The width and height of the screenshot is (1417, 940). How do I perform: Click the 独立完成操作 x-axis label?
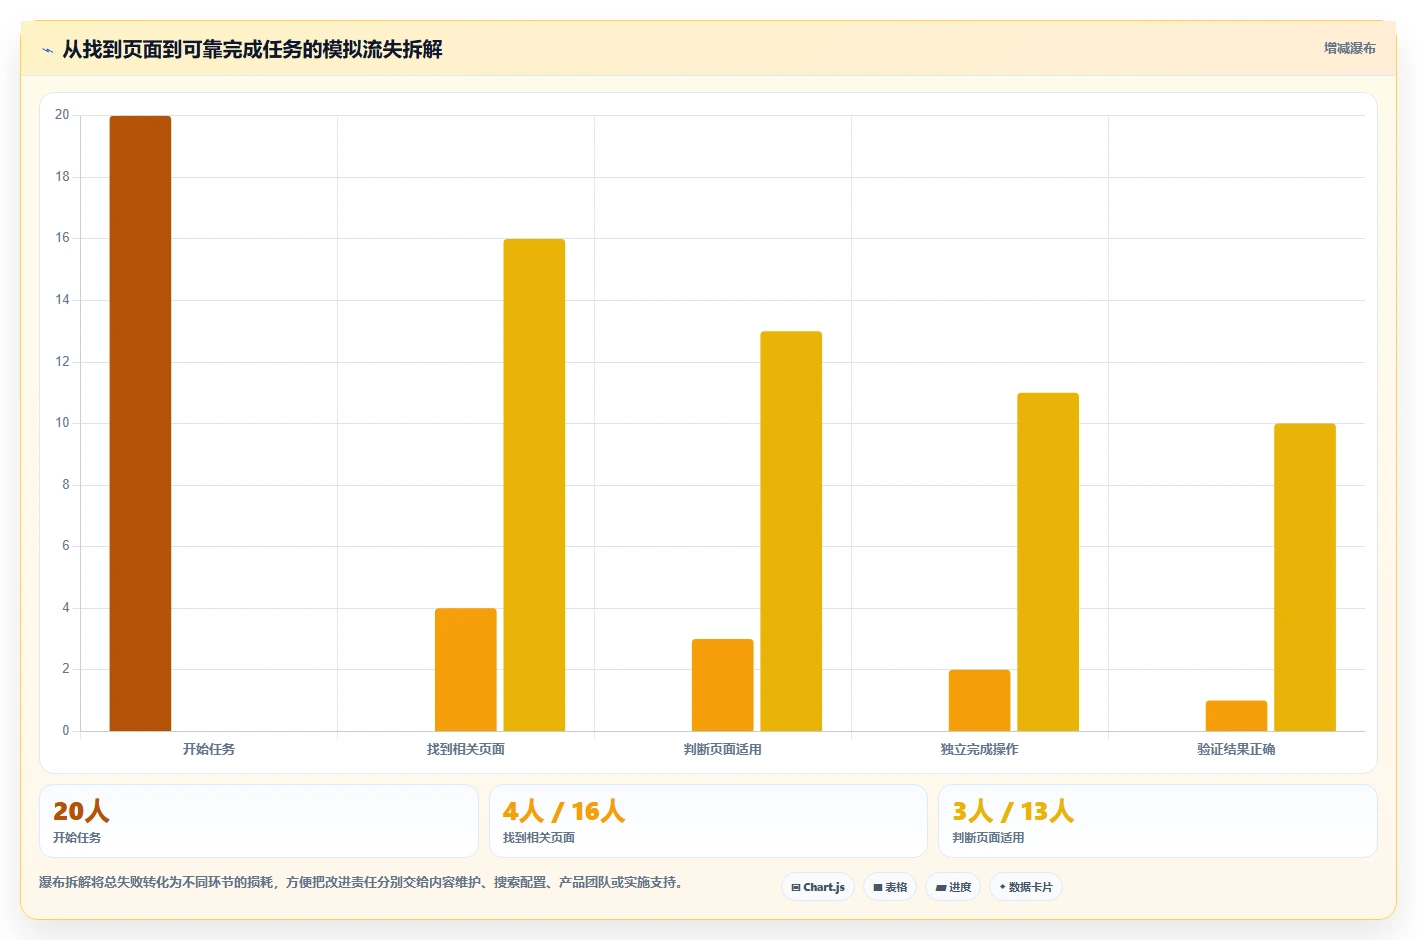point(980,749)
